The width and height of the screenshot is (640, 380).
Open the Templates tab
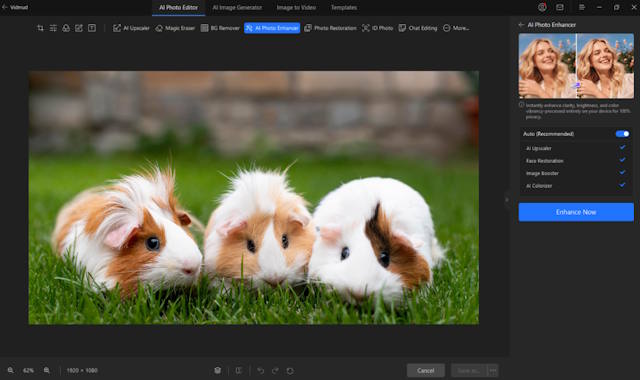[344, 7]
